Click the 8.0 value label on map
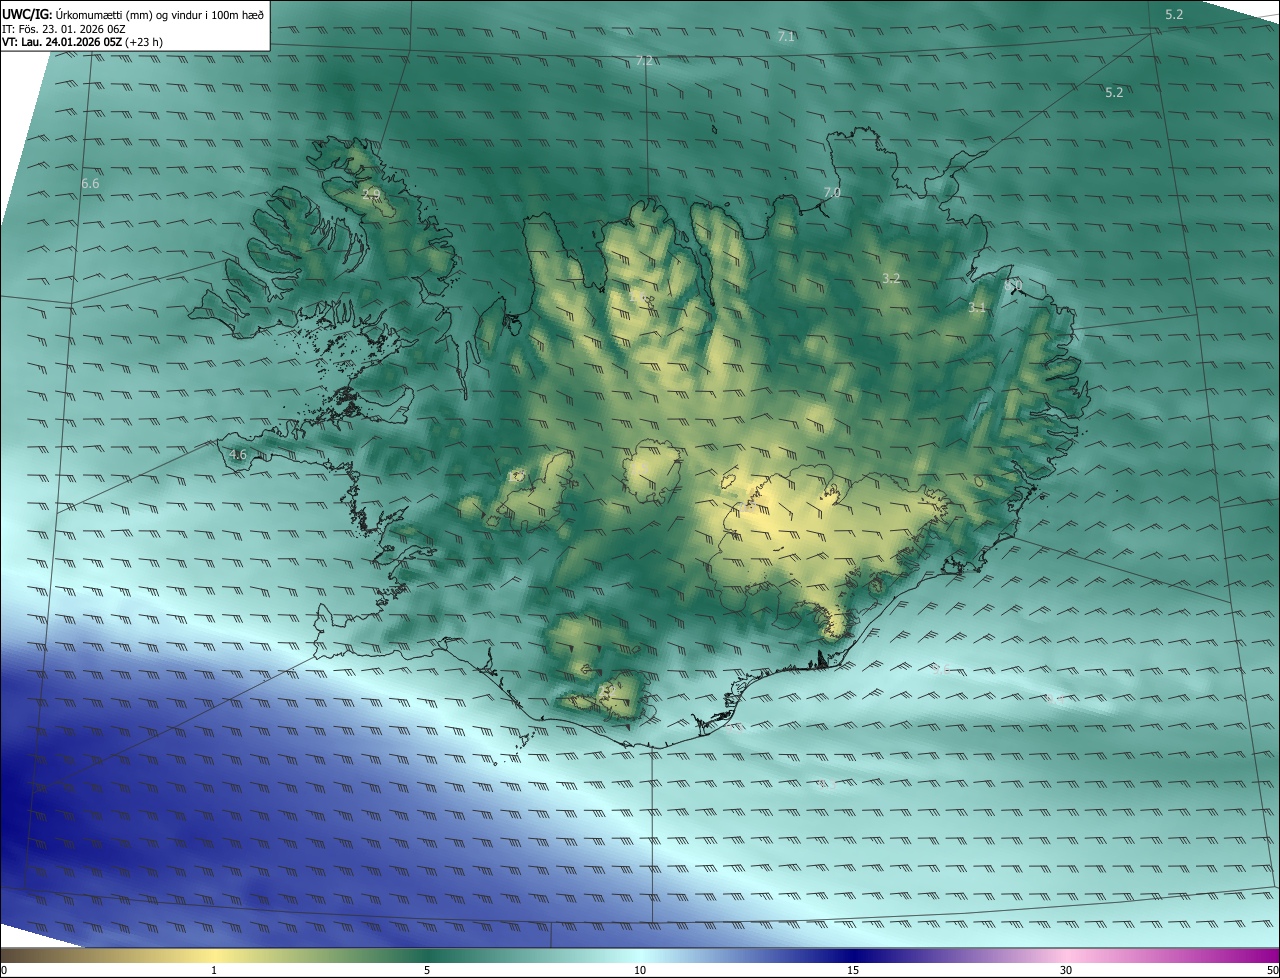This screenshot has width=1280, height=978. pos(1013,287)
